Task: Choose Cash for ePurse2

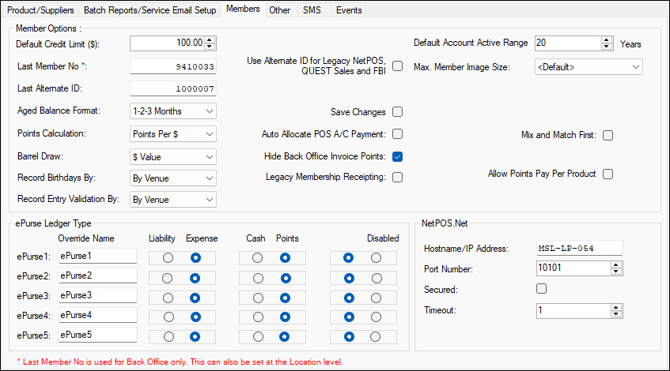Action: coord(258,278)
